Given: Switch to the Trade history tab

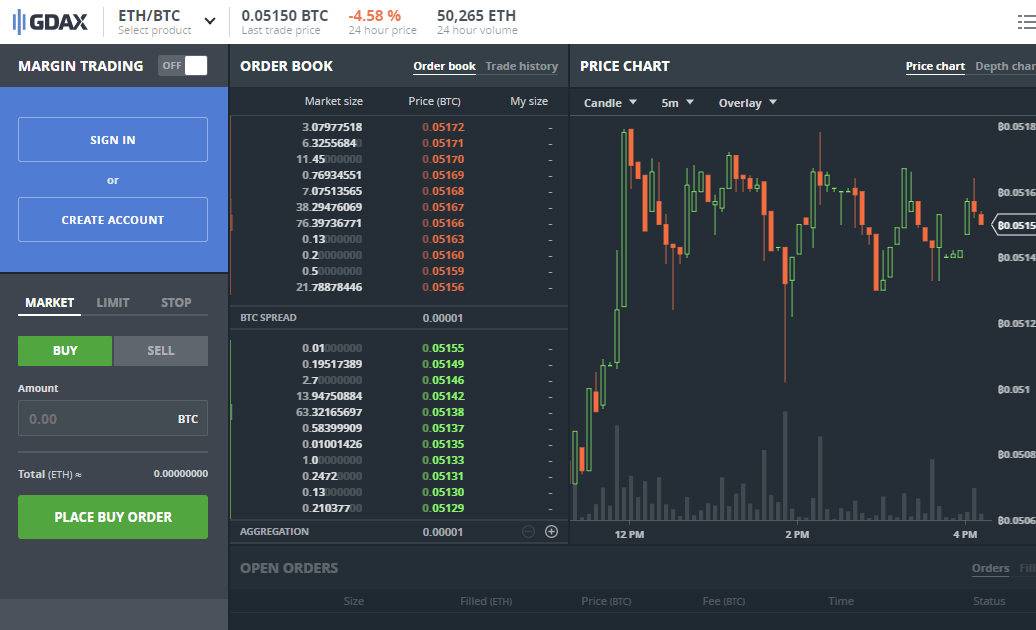Looking at the screenshot, I should 521,66.
